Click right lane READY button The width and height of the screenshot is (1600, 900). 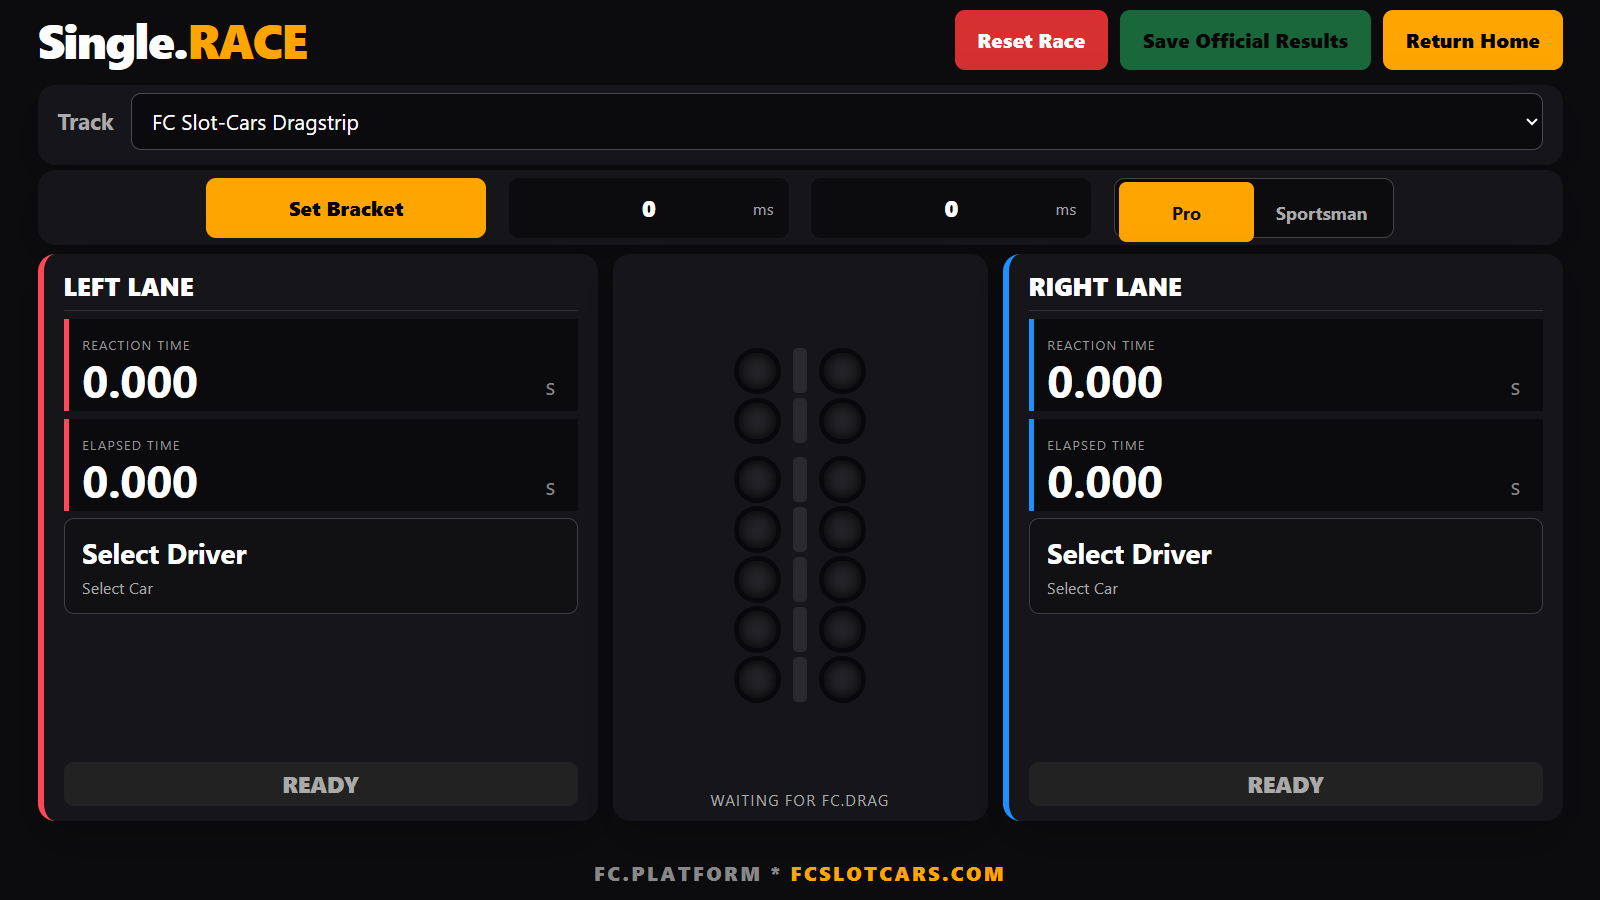click(1286, 784)
